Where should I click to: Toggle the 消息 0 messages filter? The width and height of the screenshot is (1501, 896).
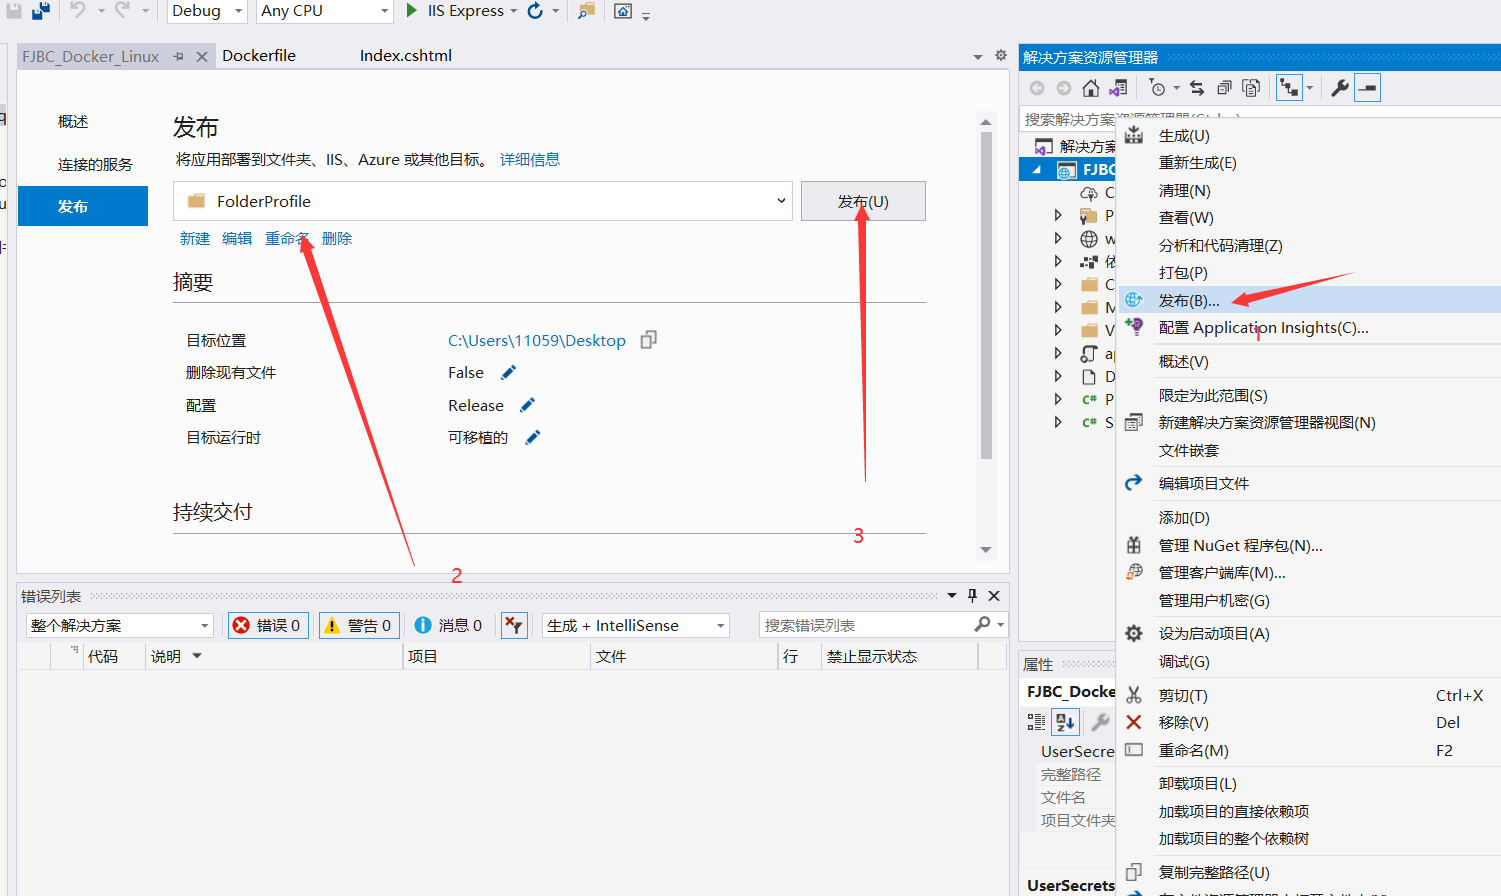coord(449,625)
